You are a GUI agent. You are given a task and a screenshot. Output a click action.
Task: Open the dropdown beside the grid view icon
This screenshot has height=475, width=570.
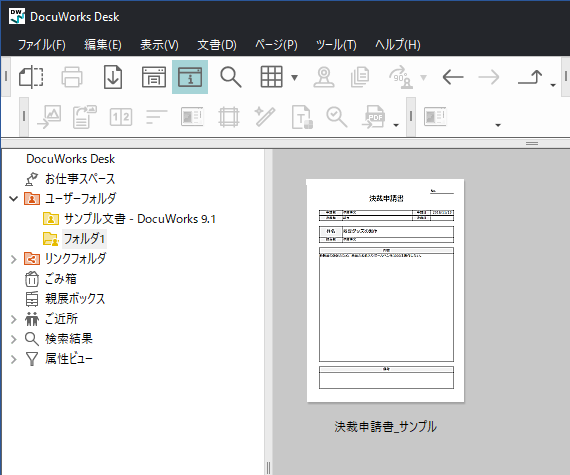[294, 77]
